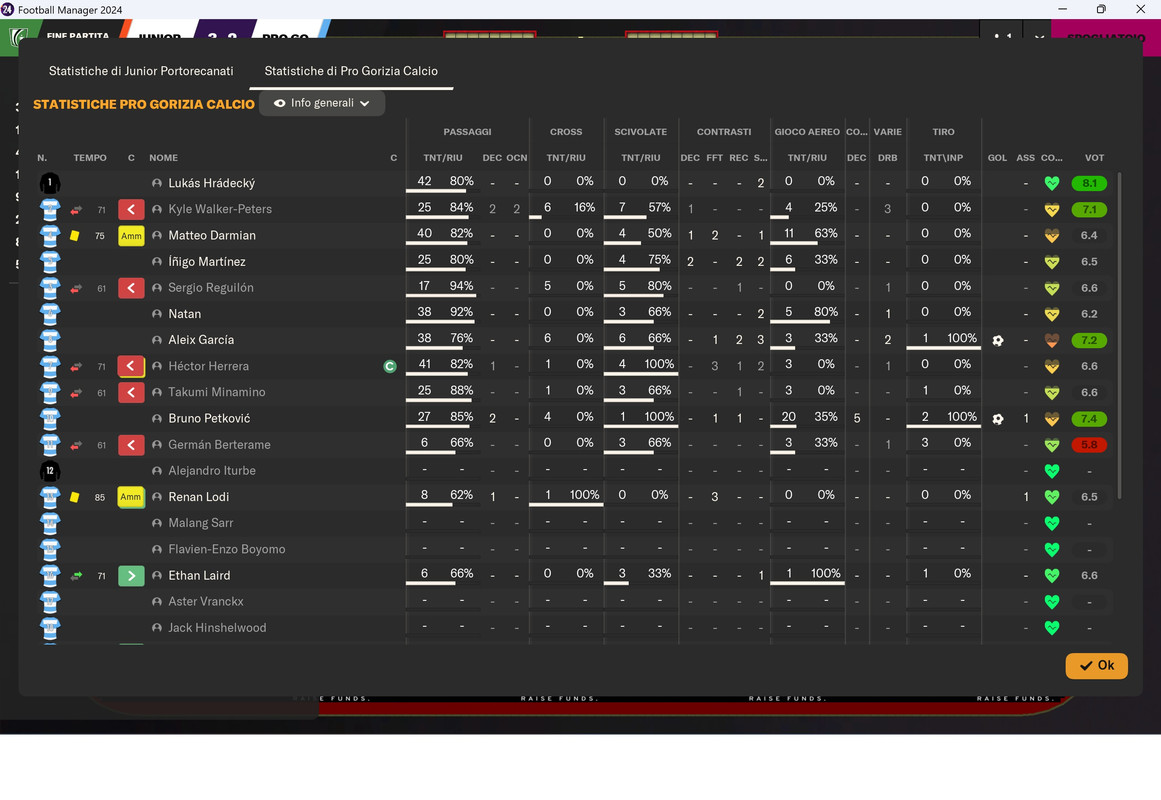Viewport: 1161px width, 800px height.
Task: Sort by the TEMPO column header
Action: (x=90, y=158)
